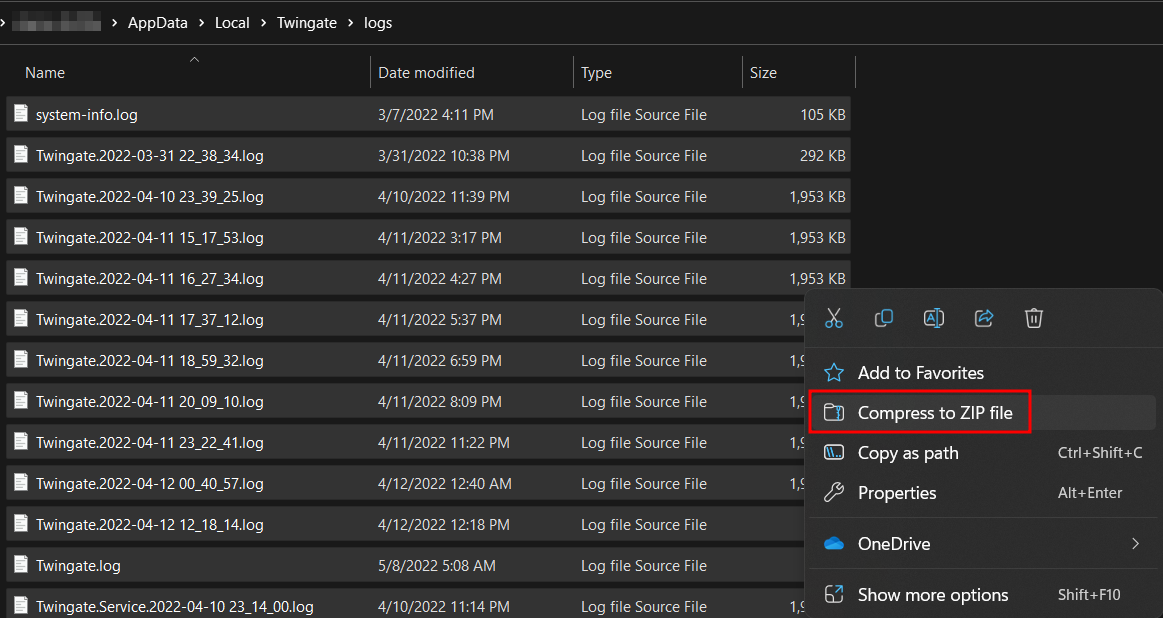Open the Twingate breadcrumb folder
This screenshot has width=1163, height=618.
point(307,23)
